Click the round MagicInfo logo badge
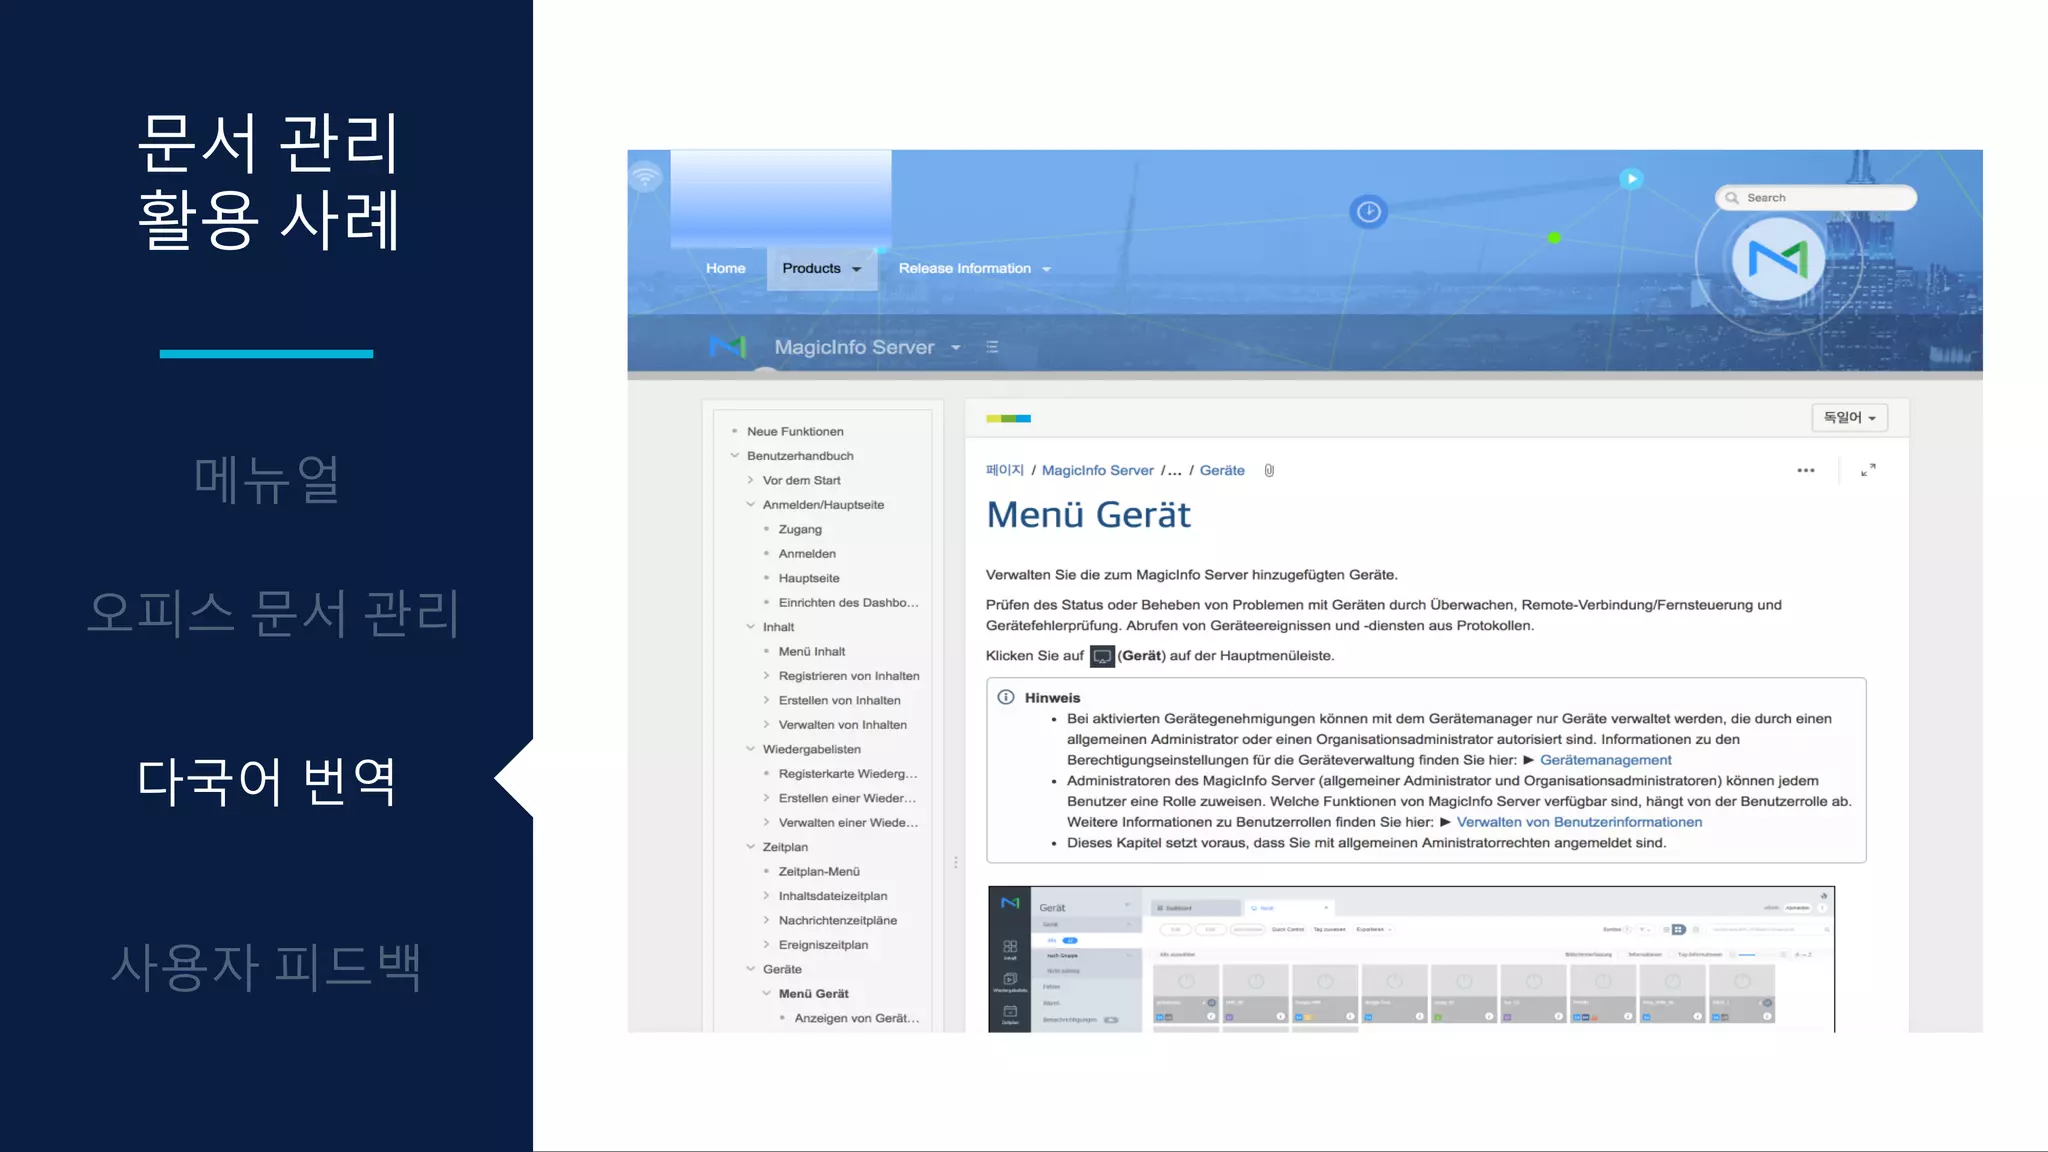Viewport: 2048px width, 1152px height. point(1778,260)
